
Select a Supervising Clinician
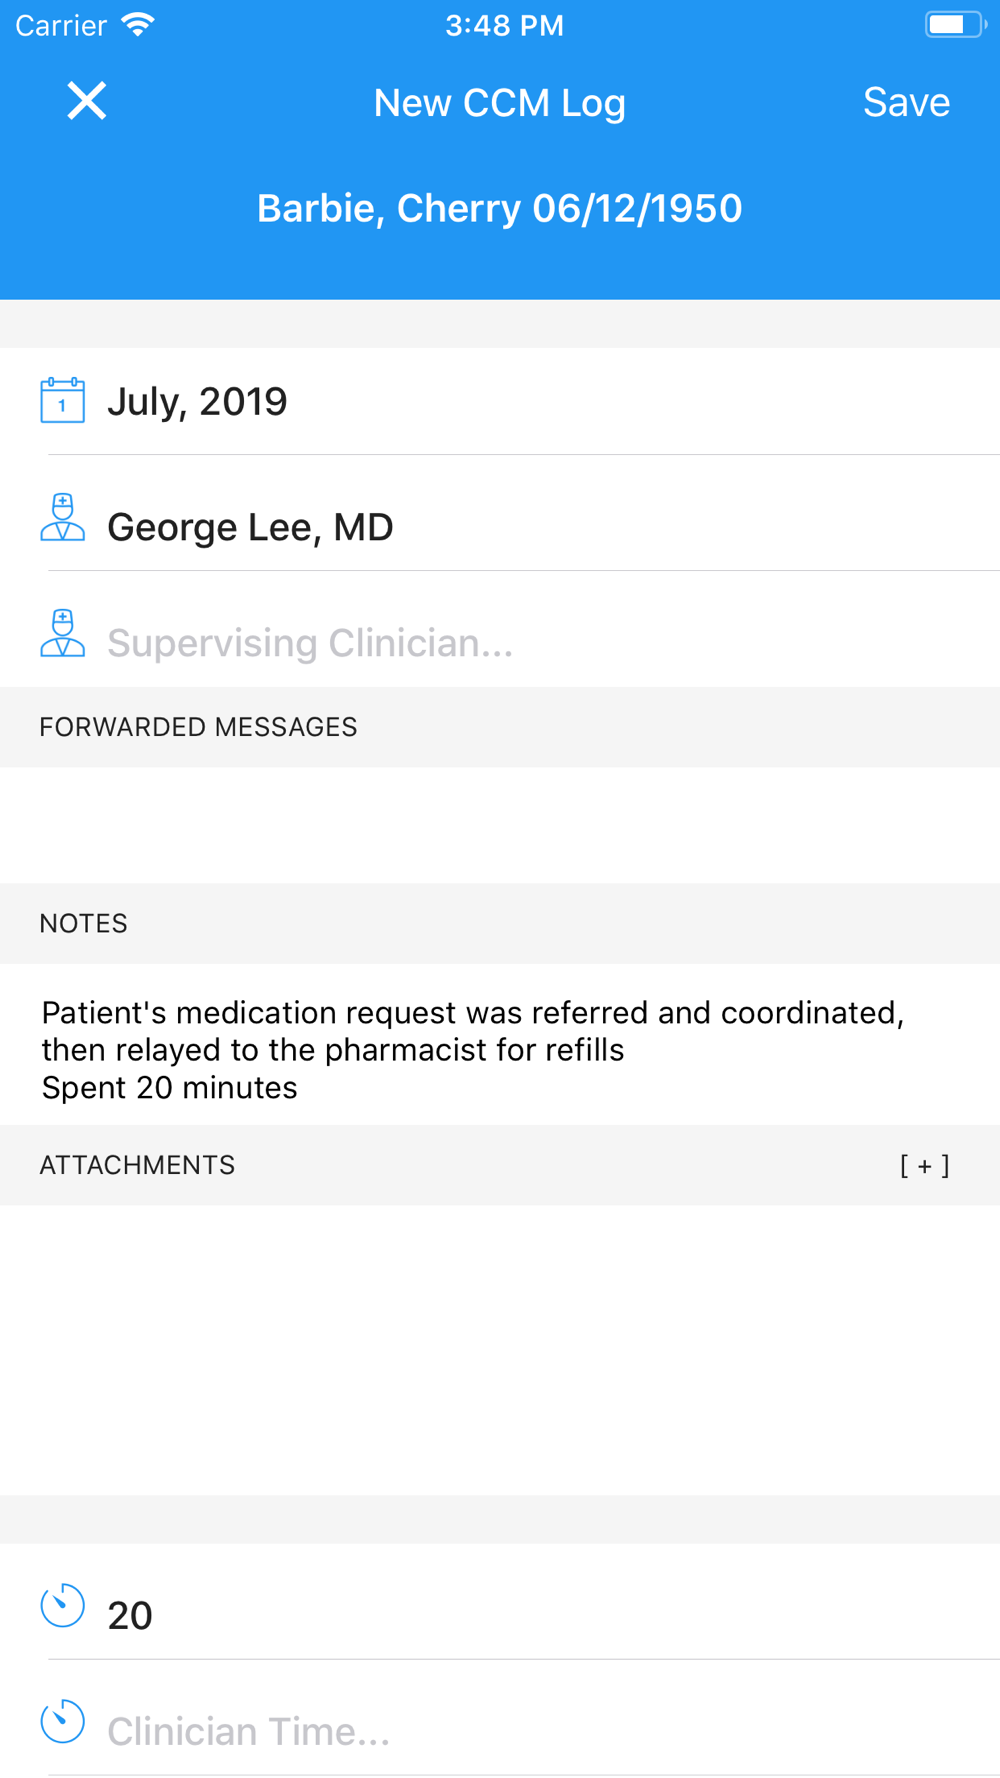coord(310,643)
